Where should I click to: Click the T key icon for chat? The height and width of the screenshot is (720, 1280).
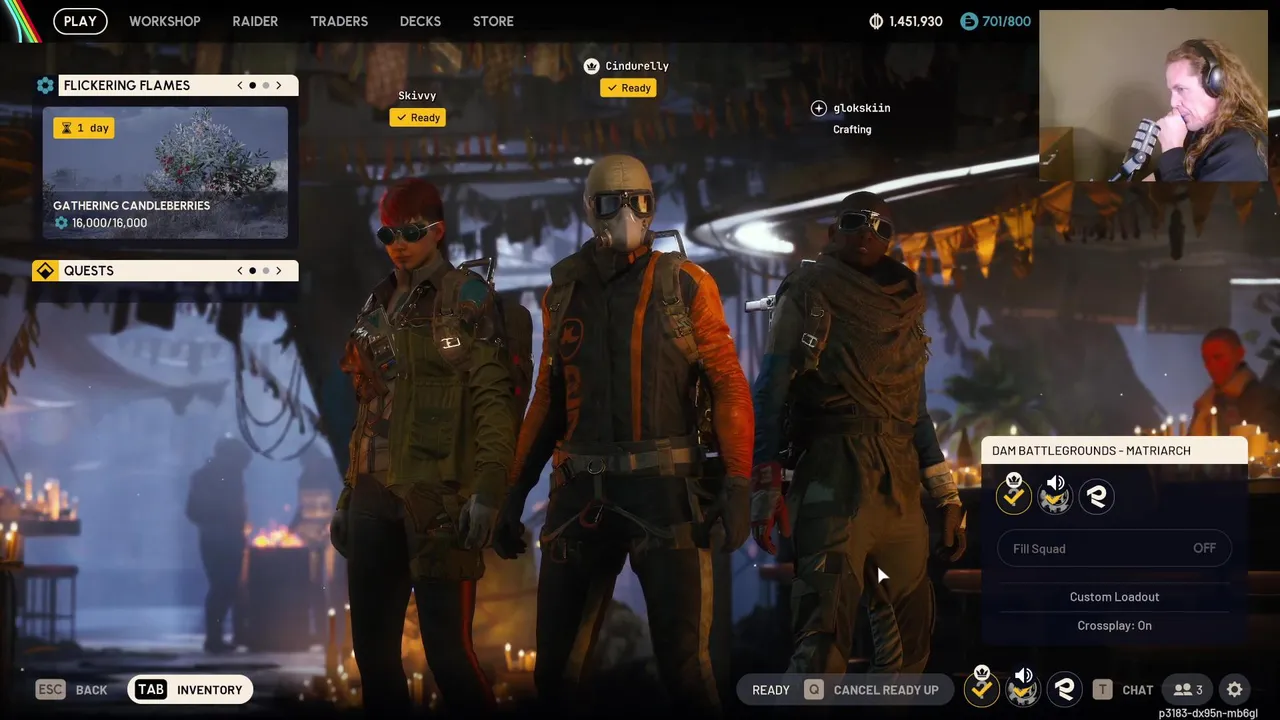[x=1103, y=690]
